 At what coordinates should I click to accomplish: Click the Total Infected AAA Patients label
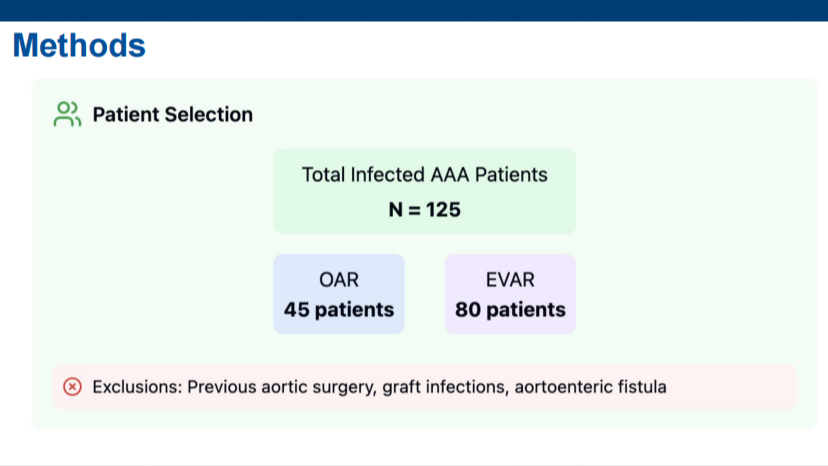tap(425, 175)
